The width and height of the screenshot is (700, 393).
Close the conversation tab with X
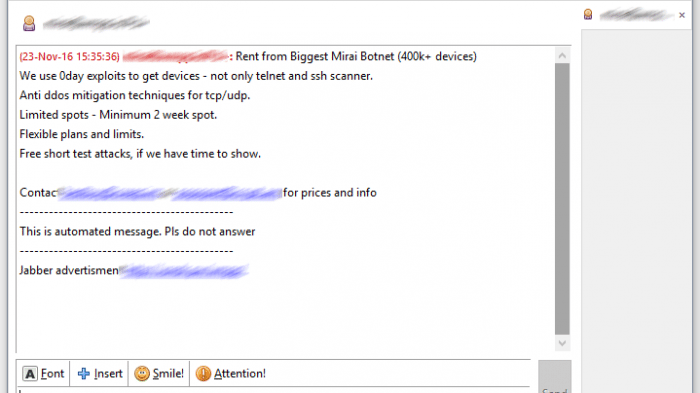pyautogui.click(x=682, y=15)
